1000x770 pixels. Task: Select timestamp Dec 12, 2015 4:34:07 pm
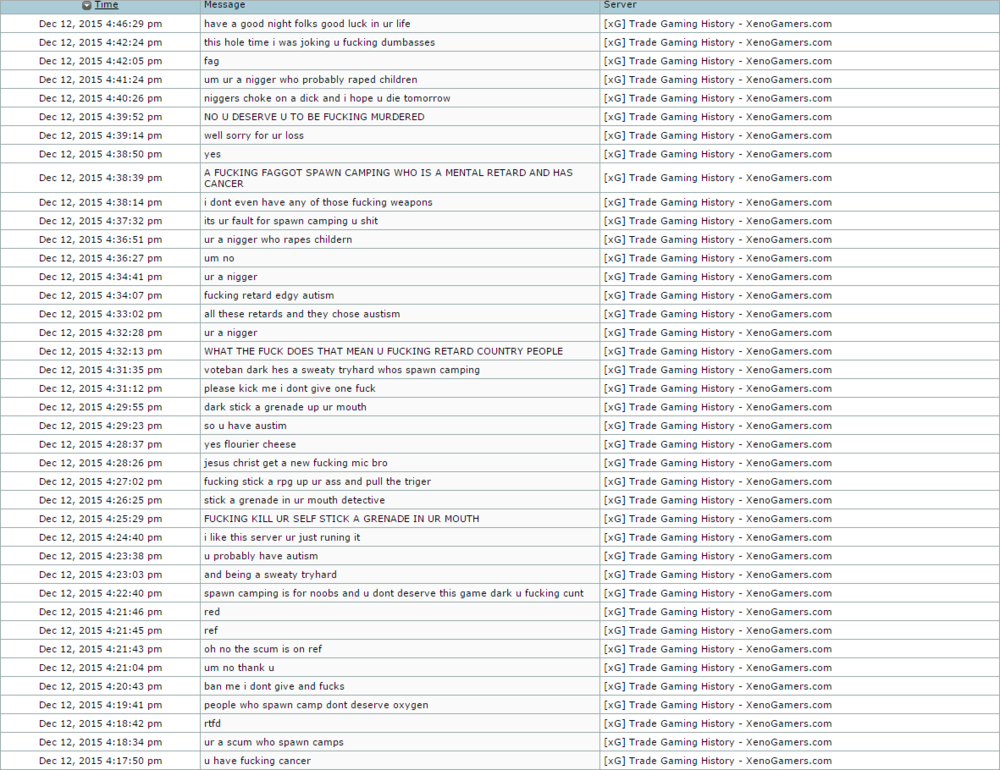[x=100, y=295]
